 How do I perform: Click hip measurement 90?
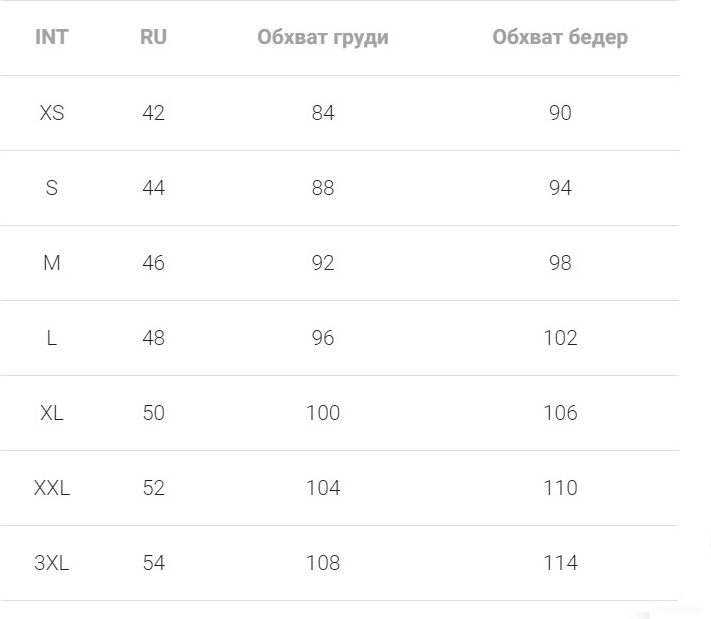click(560, 113)
